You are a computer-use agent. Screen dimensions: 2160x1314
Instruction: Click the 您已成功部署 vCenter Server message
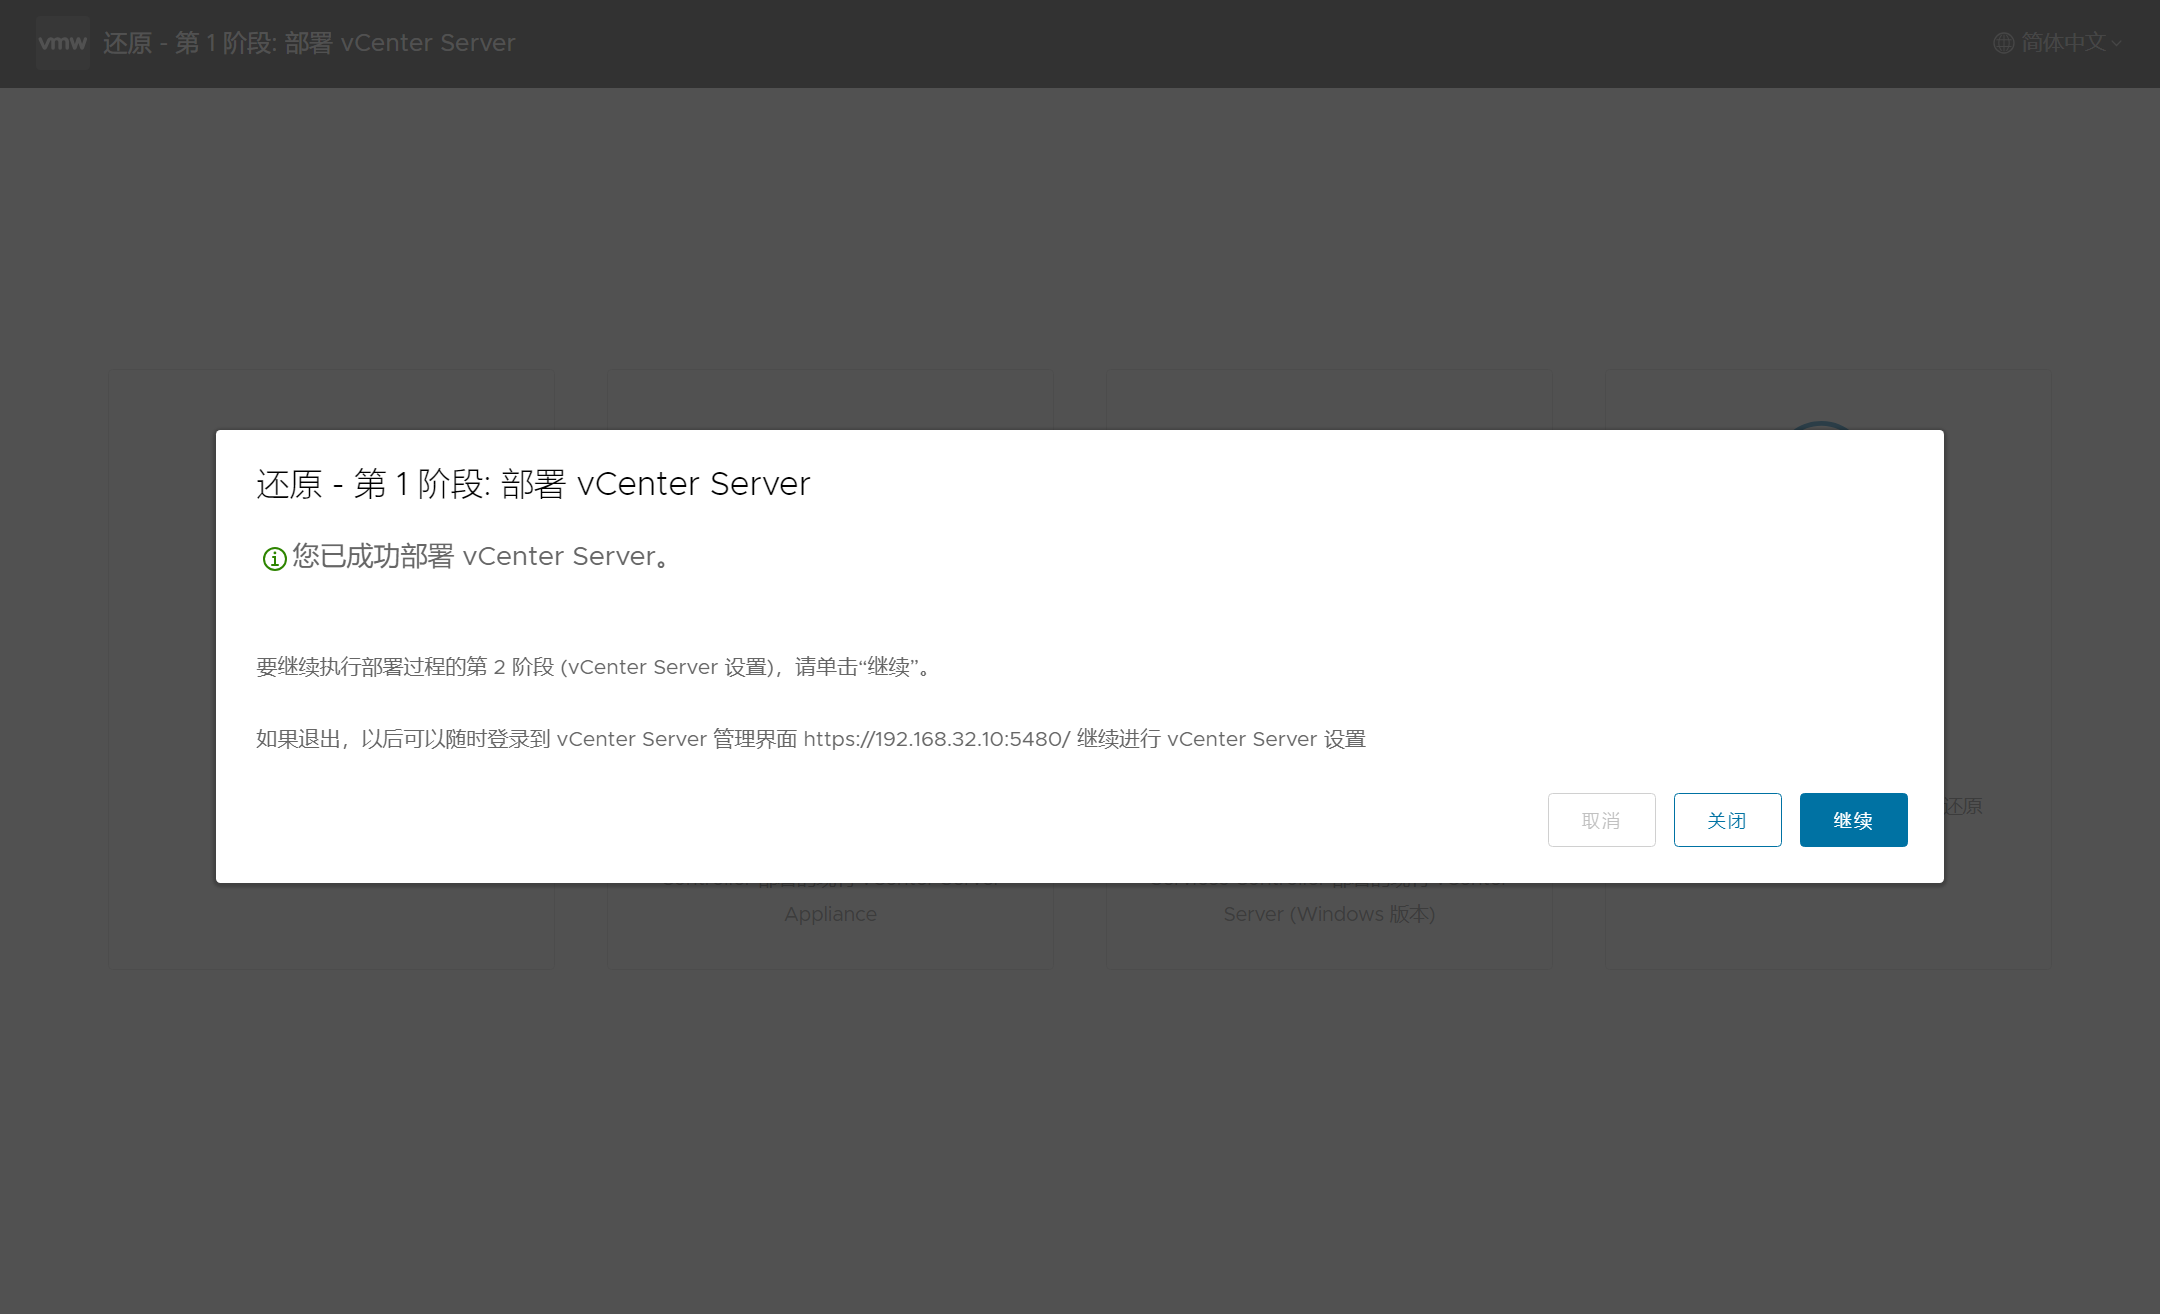(x=480, y=556)
